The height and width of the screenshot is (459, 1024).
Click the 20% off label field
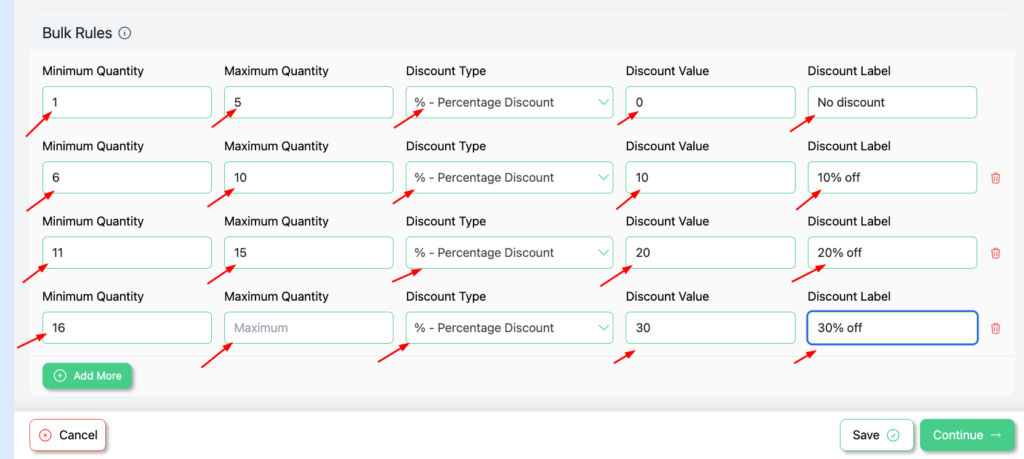tap(892, 253)
